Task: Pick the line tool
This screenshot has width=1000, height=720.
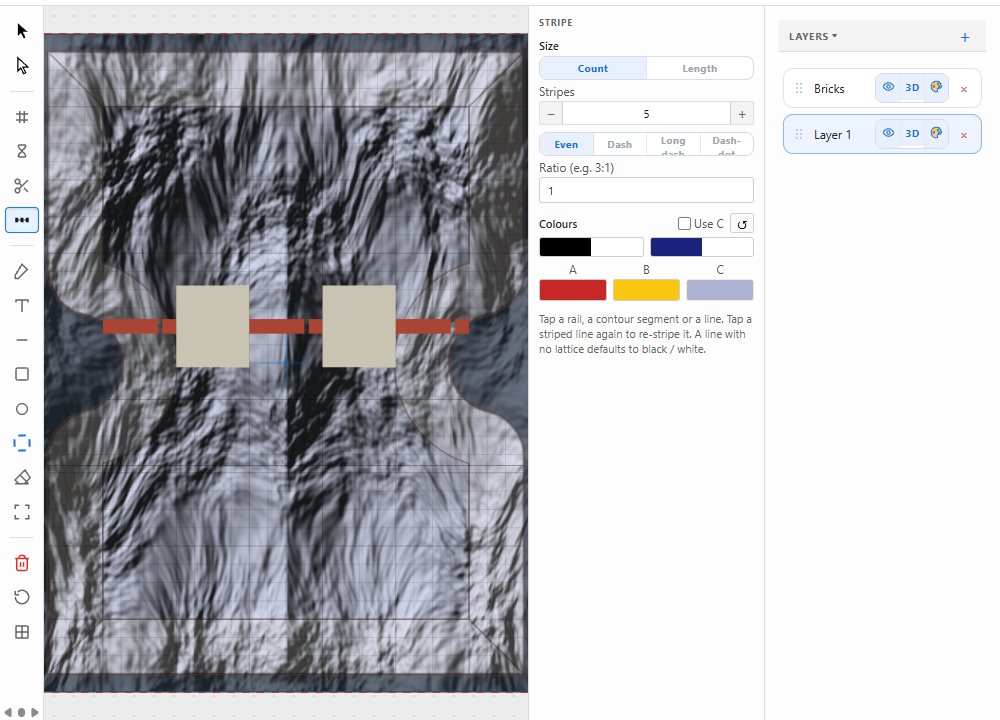Action: (22, 340)
